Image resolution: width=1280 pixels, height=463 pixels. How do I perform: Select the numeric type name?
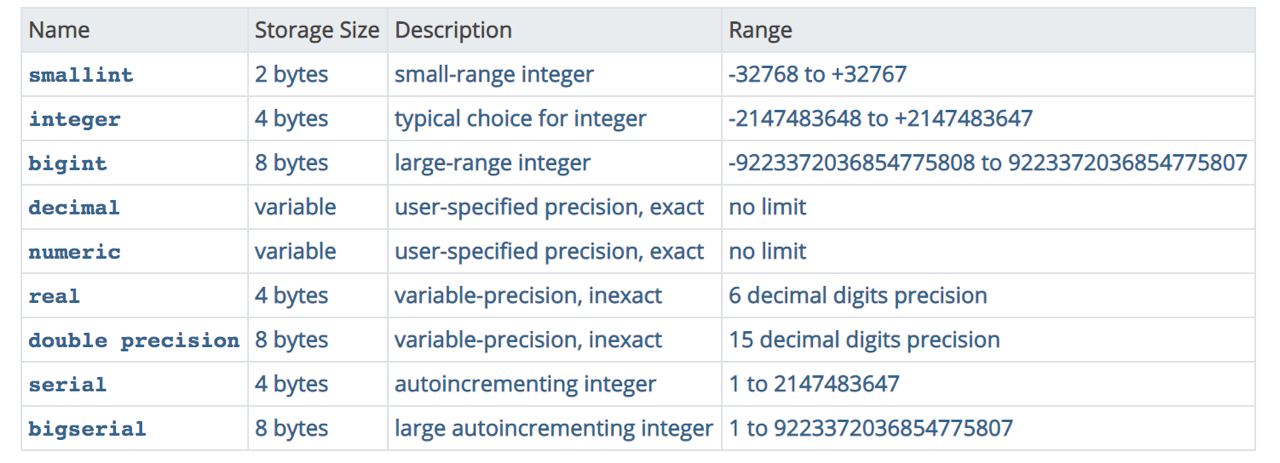coord(75,252)
